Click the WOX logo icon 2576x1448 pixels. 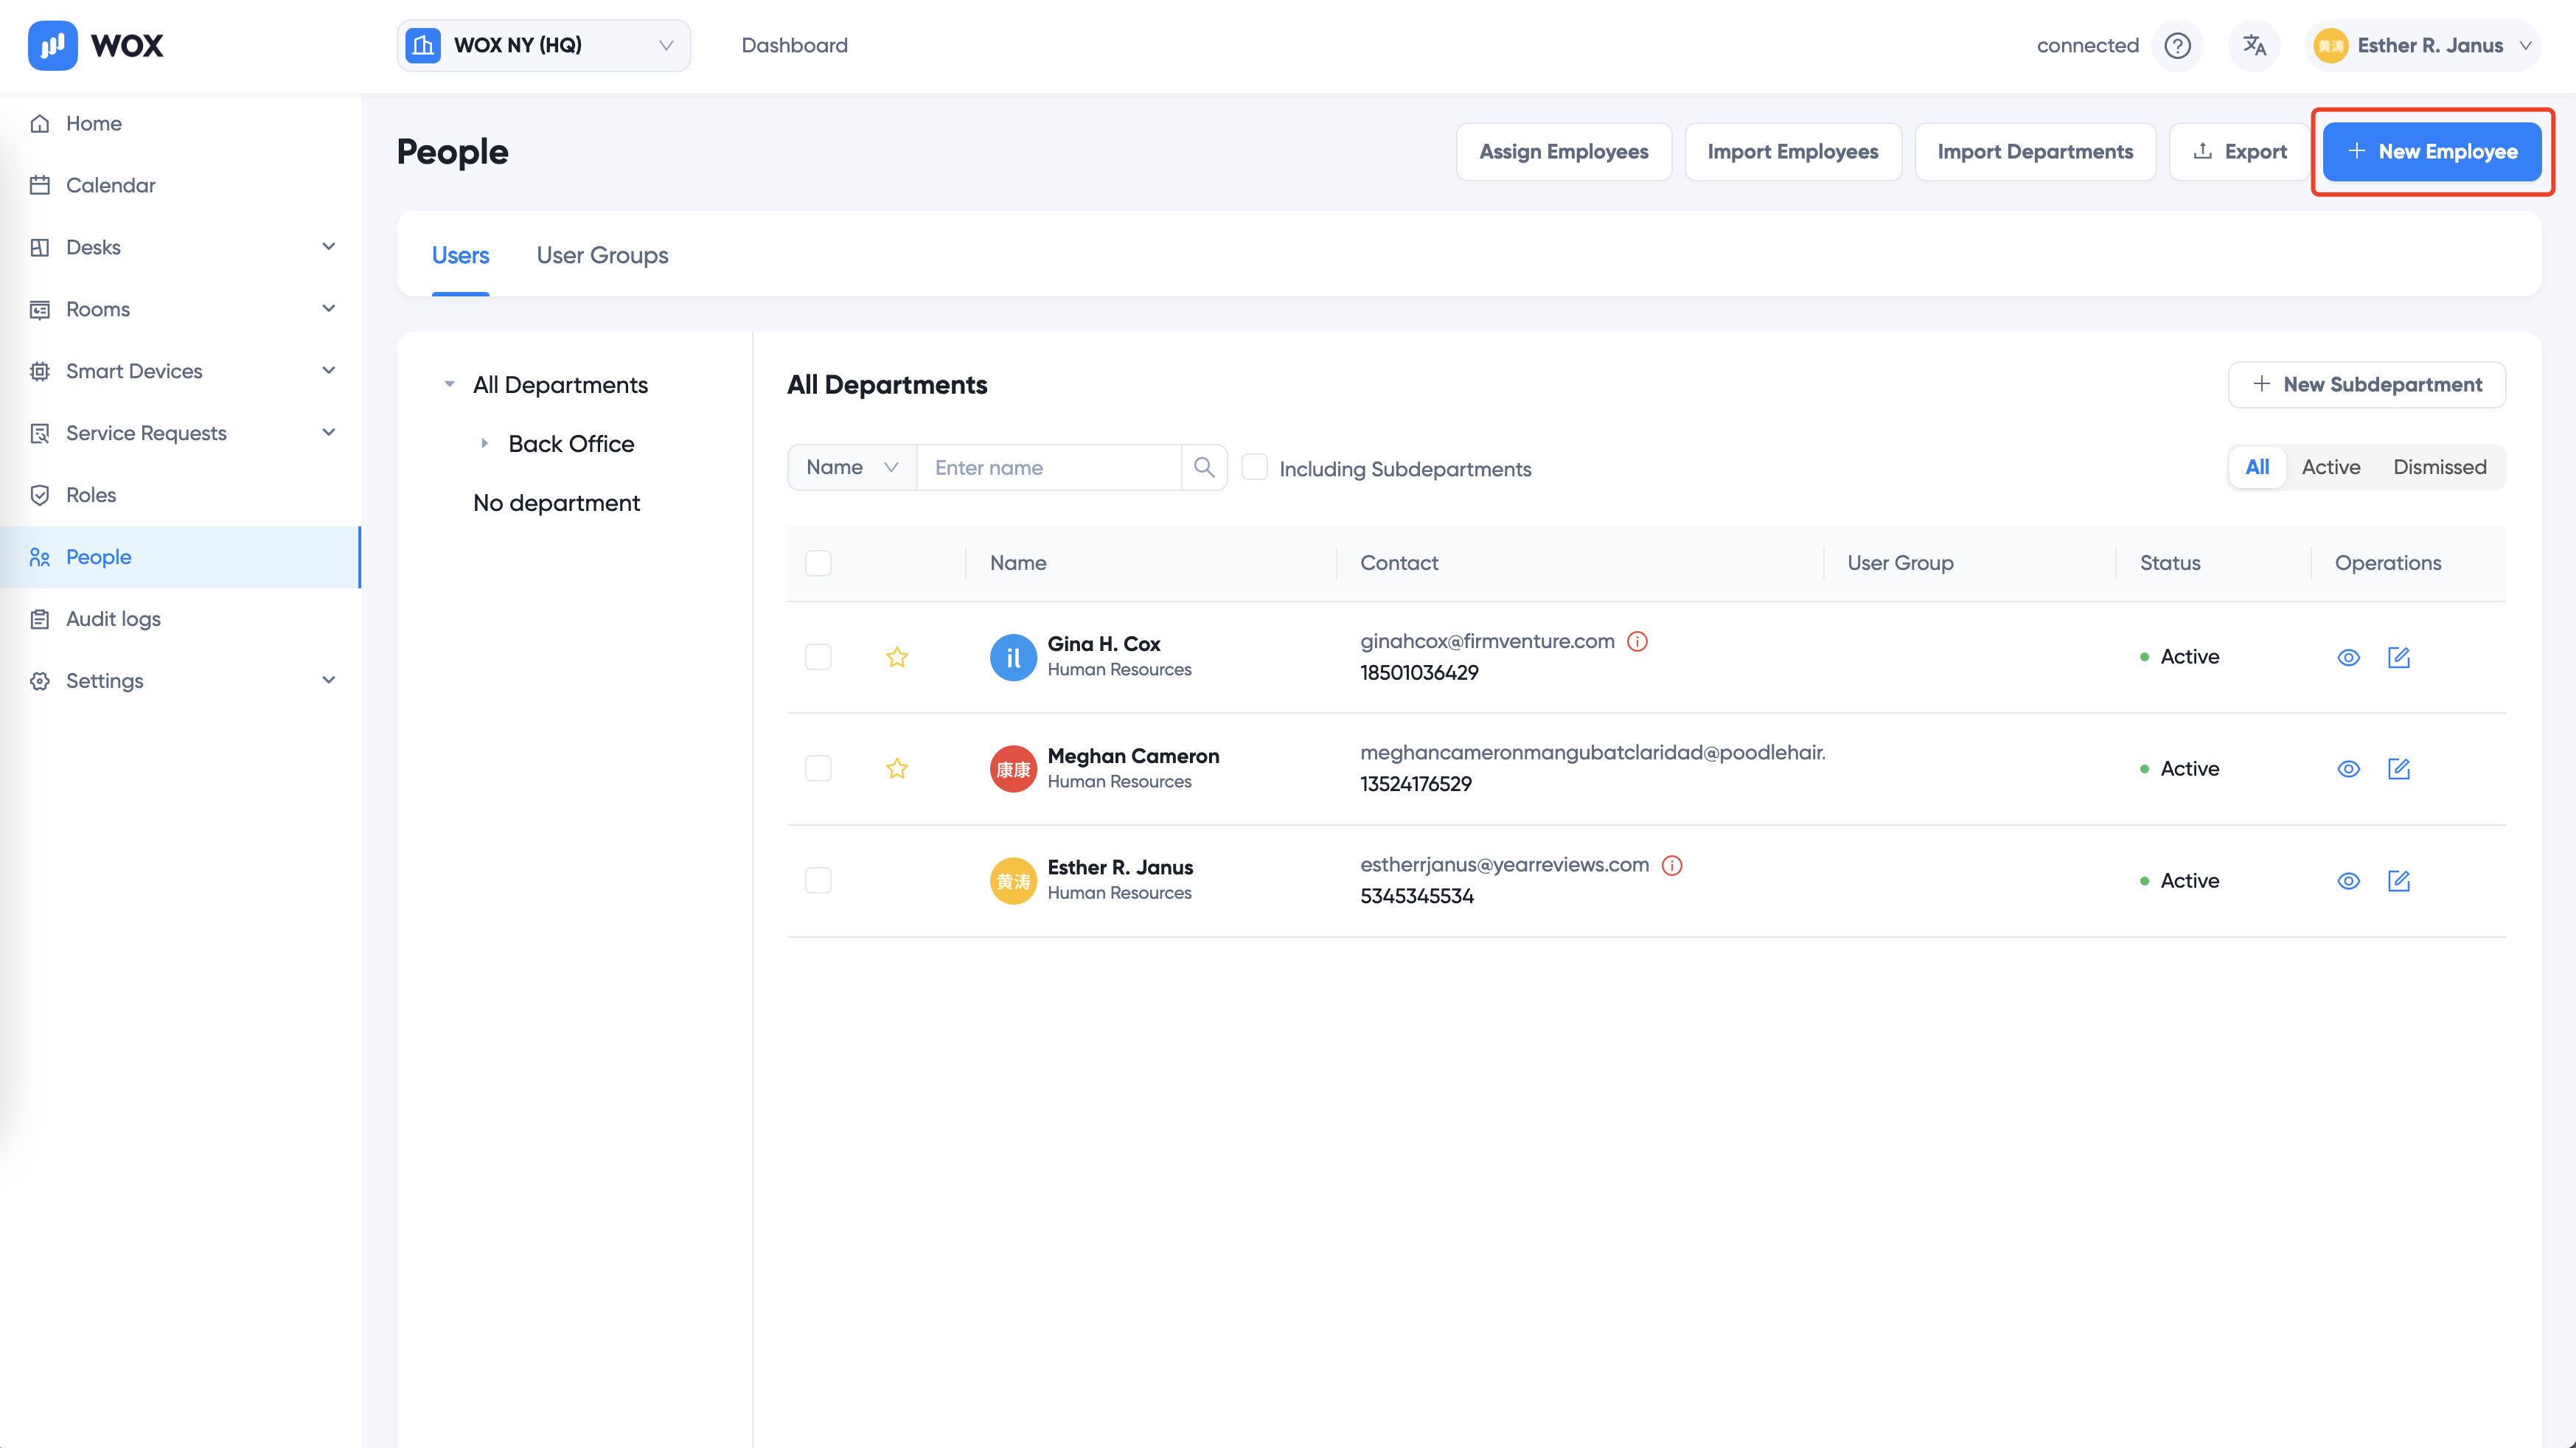52,45
